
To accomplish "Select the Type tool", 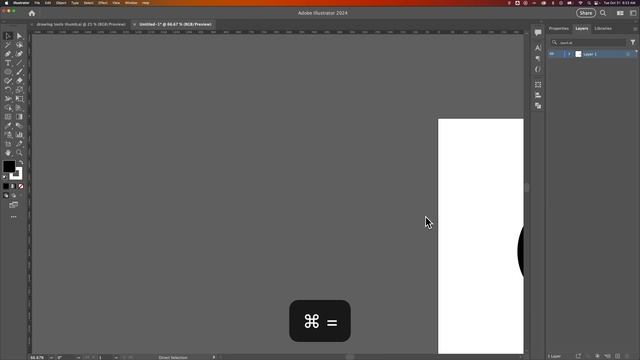I will pos(8,63).
